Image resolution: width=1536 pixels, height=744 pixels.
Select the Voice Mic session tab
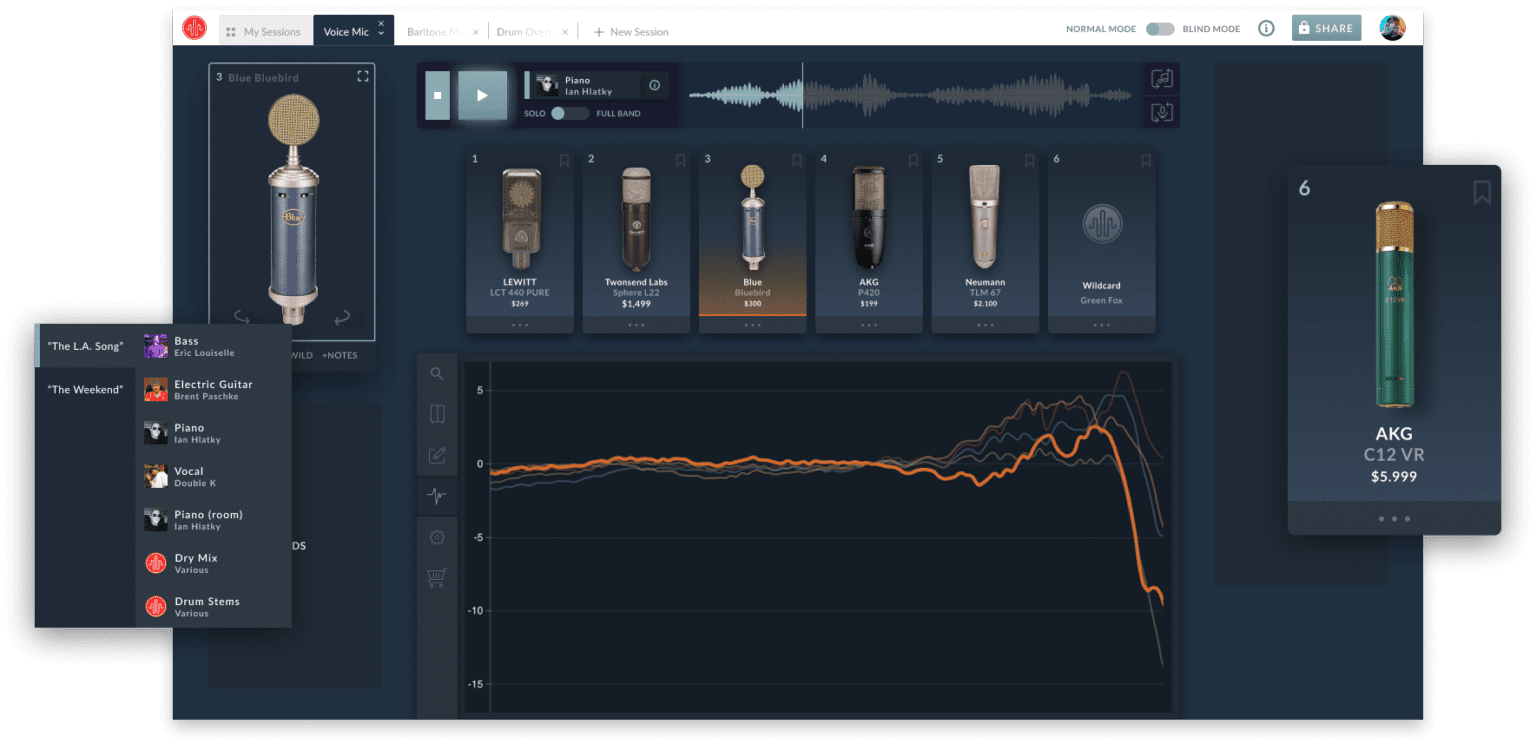346,32
